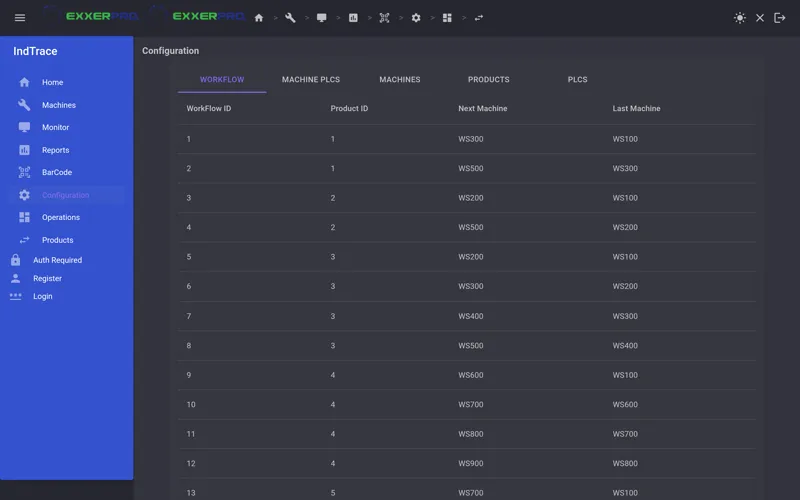The height and width of the screenshot is (500, 800).
Task: Click the IndTrace sidebar title
Action: click(35, 51)
